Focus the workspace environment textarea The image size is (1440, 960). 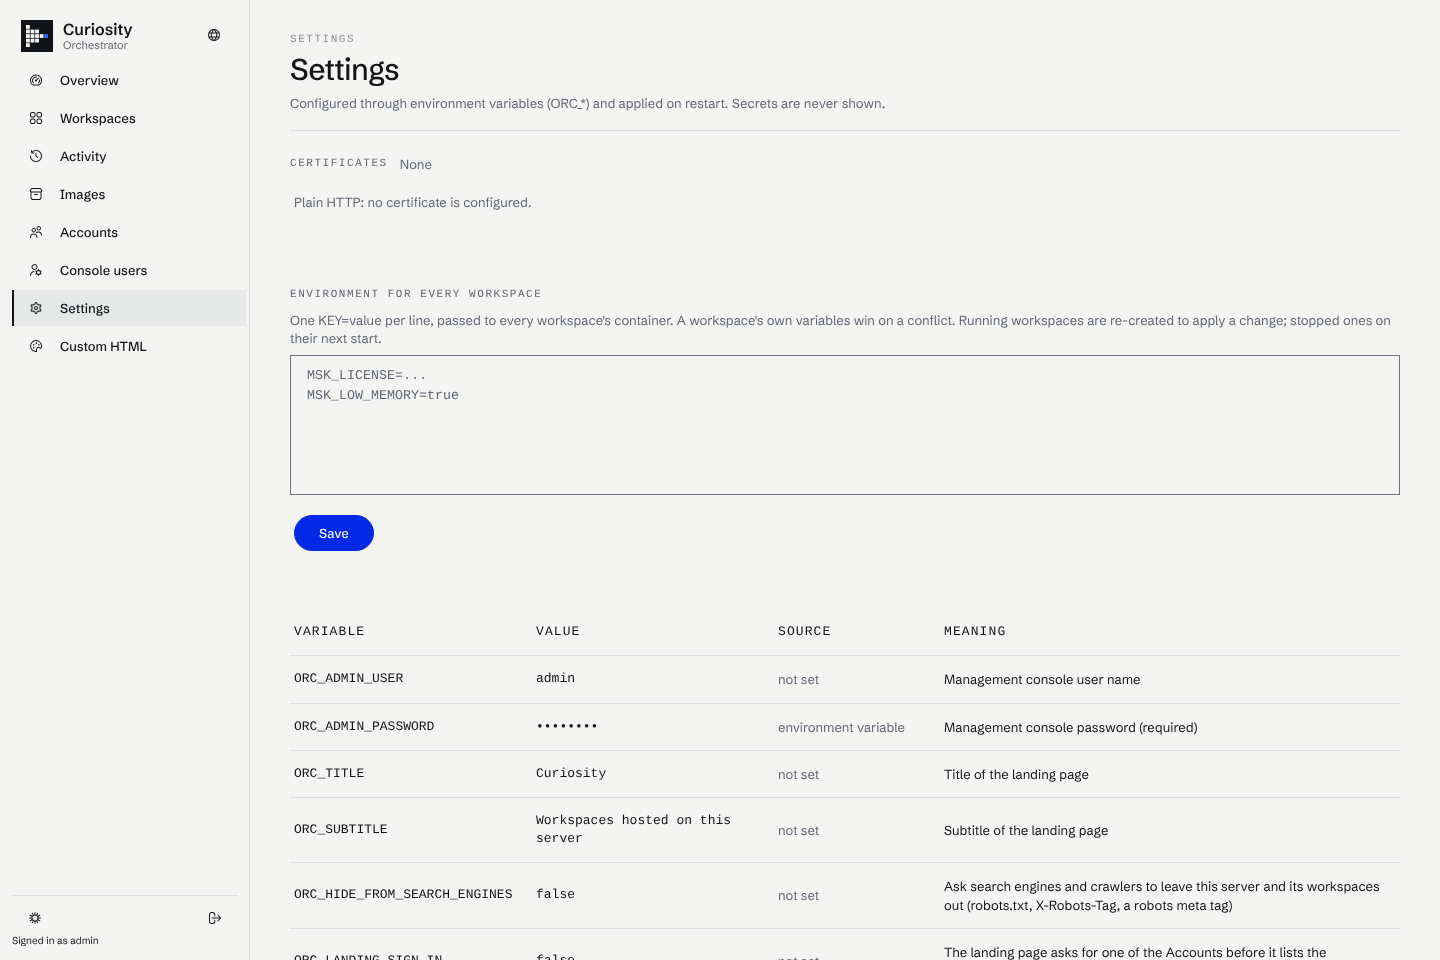845,425
